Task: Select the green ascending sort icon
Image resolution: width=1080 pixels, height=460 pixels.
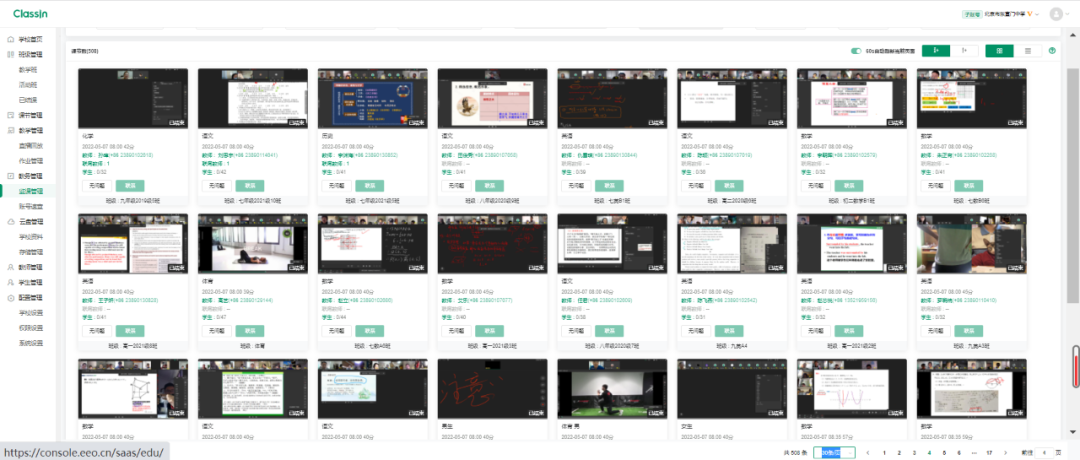Action: pyautogui.click(x=934, y=51)
